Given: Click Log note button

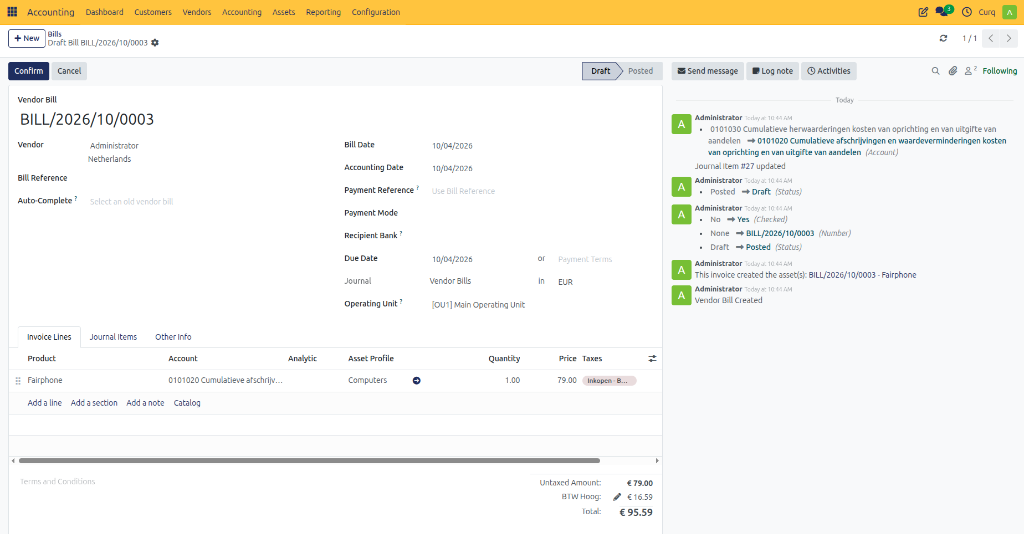Looking at the screenshot, I should tap(773, 71).
